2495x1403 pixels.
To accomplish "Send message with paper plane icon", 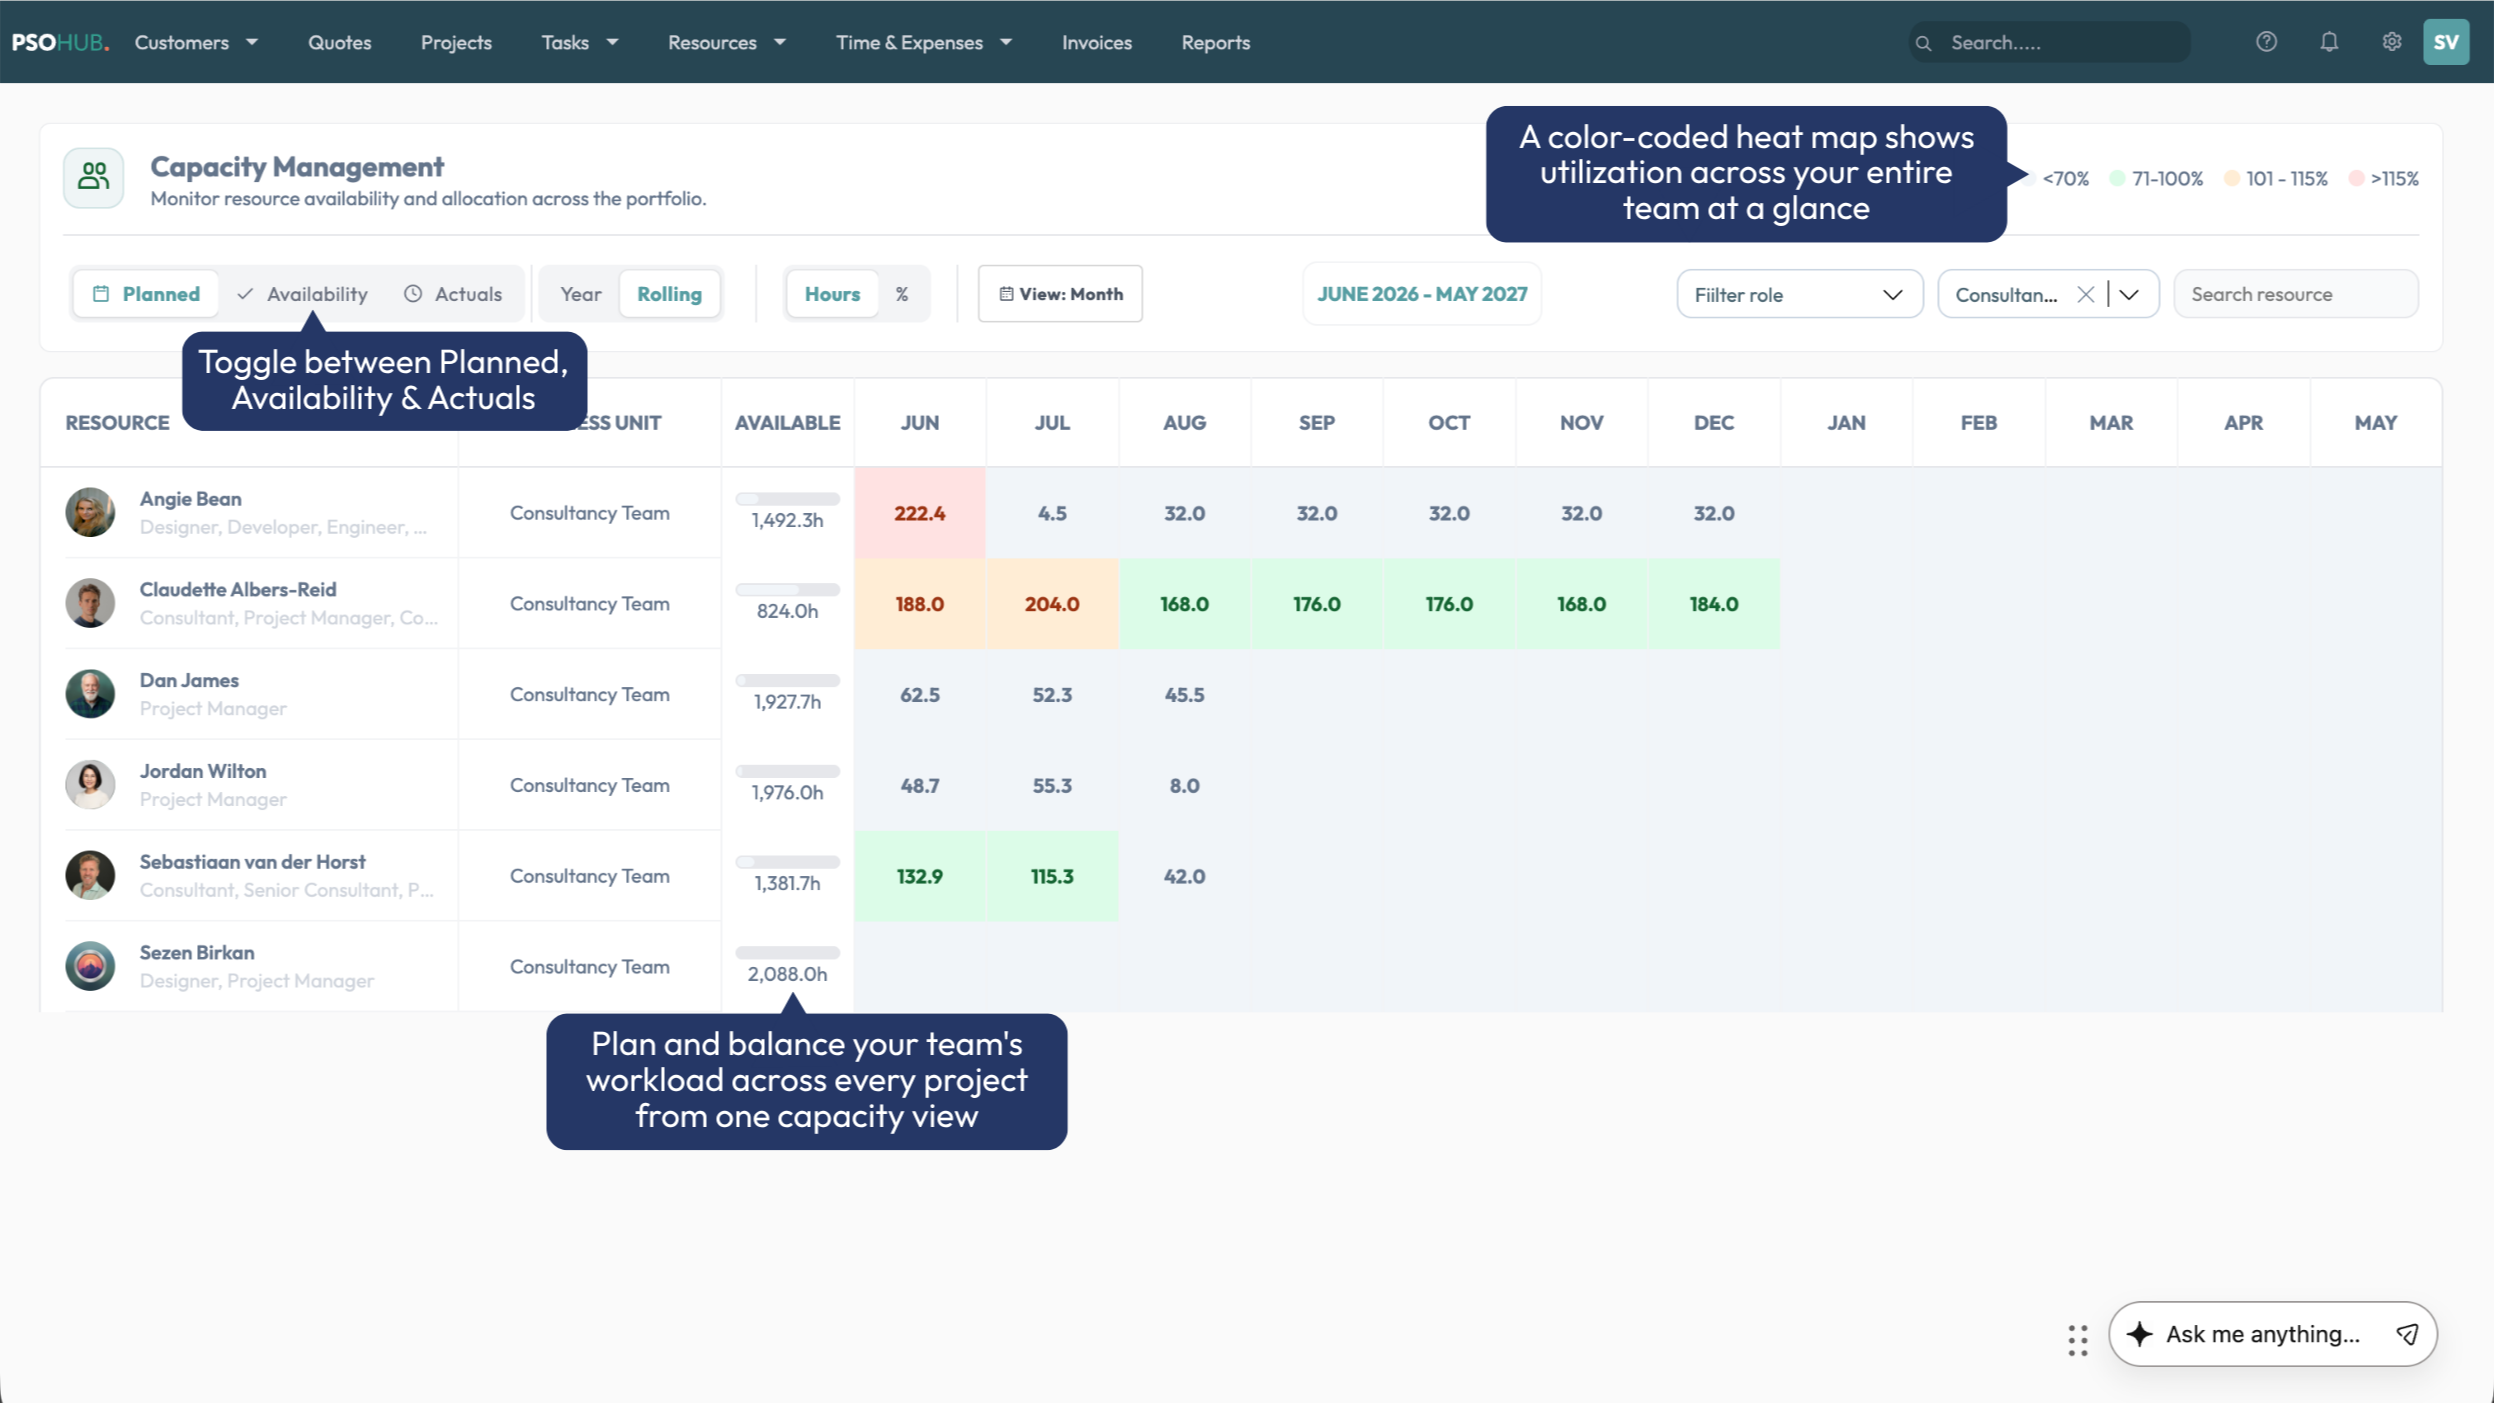I will pos(2407,1334).
